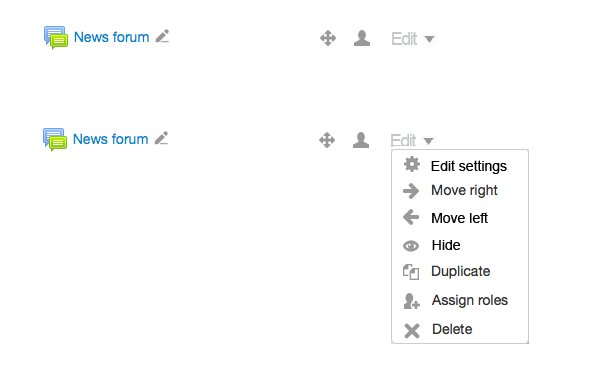The height and width of the screenshot is (372, 589).
Task: Click the forum chat bubble icon in top row
Action: tap(56, 38)
